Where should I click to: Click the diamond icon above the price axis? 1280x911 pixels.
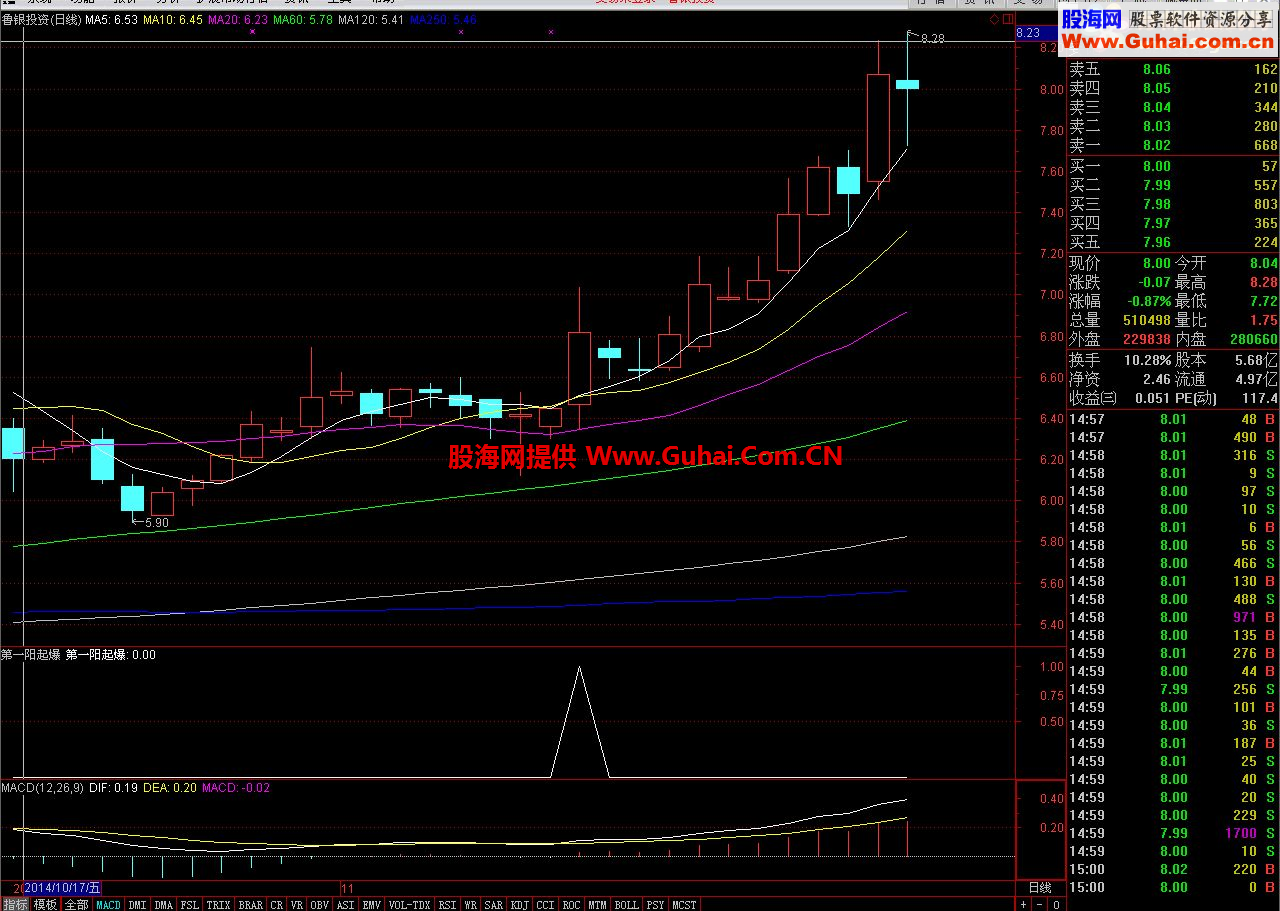coord(995,18)
